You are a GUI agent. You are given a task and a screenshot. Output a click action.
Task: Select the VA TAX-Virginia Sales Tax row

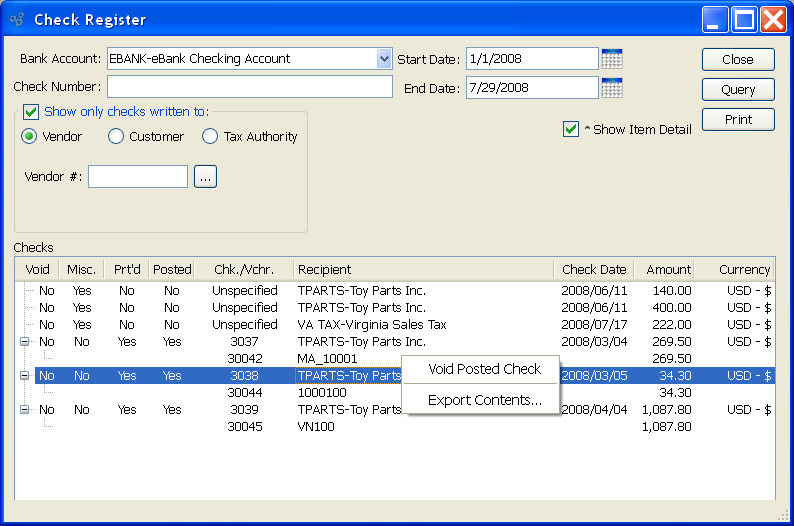[372, 325]
